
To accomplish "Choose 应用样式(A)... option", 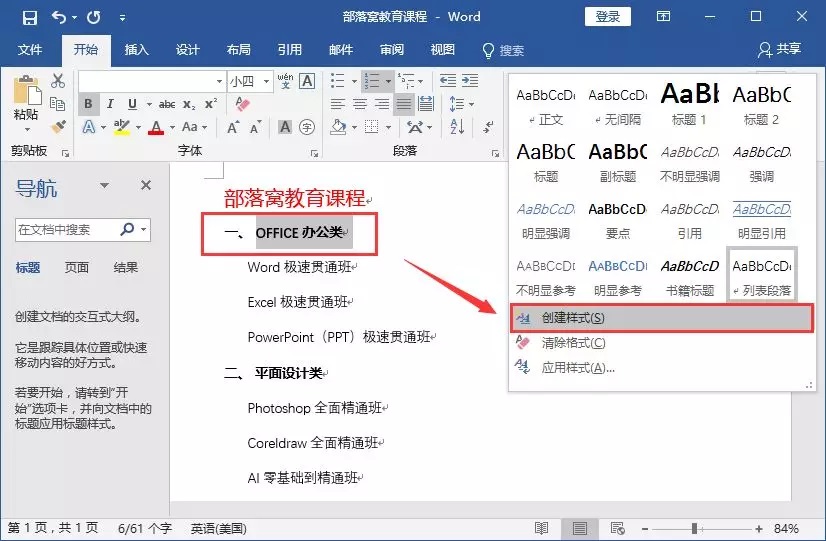I will point(662,367).
